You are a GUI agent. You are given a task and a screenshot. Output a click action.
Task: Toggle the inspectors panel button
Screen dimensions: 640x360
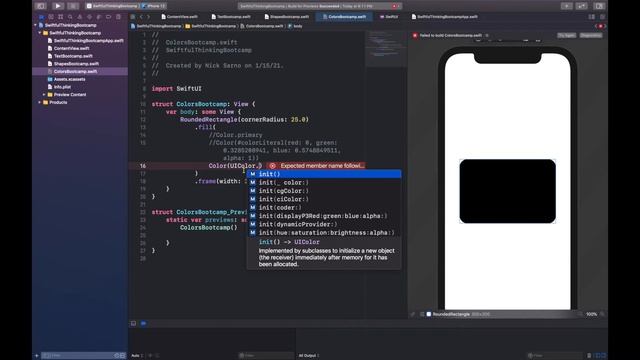click(x=599, y=6)
